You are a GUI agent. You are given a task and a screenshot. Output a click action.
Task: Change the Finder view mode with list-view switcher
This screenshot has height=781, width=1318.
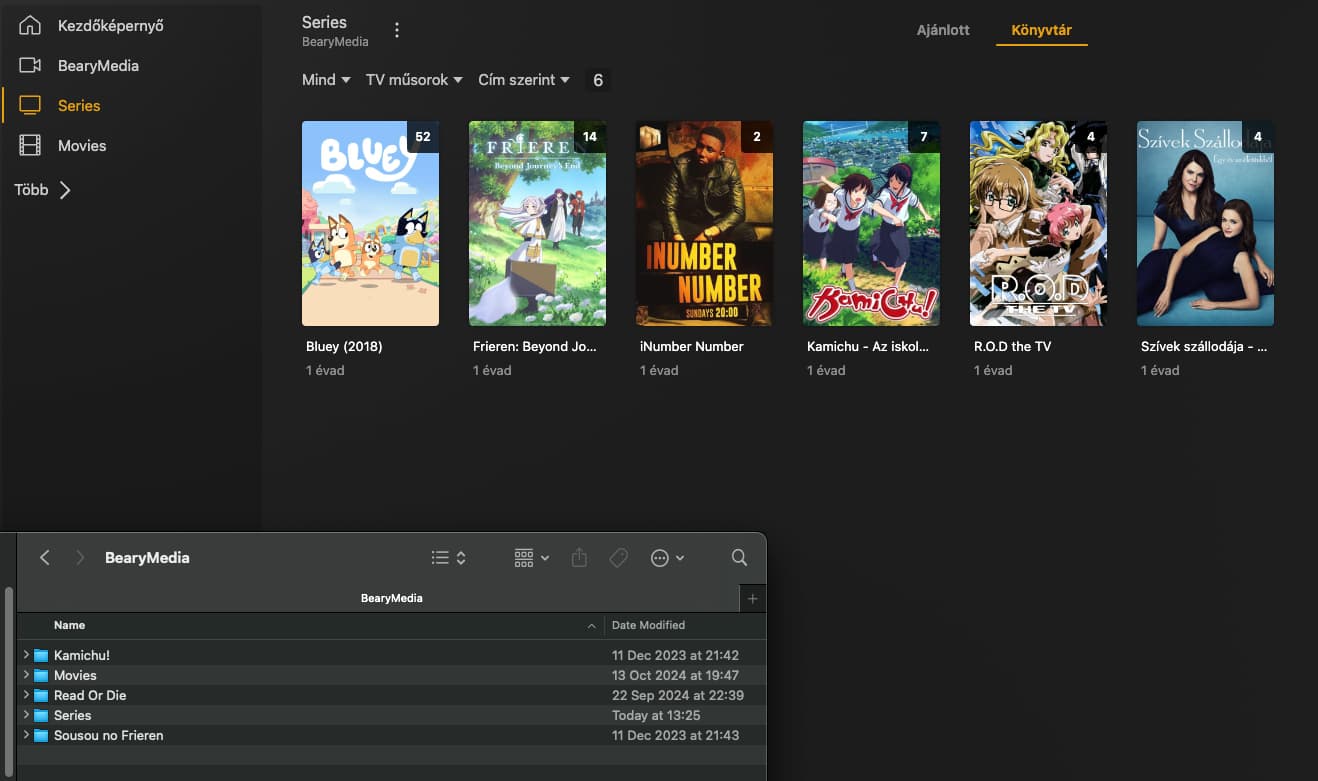coord(448,558)
